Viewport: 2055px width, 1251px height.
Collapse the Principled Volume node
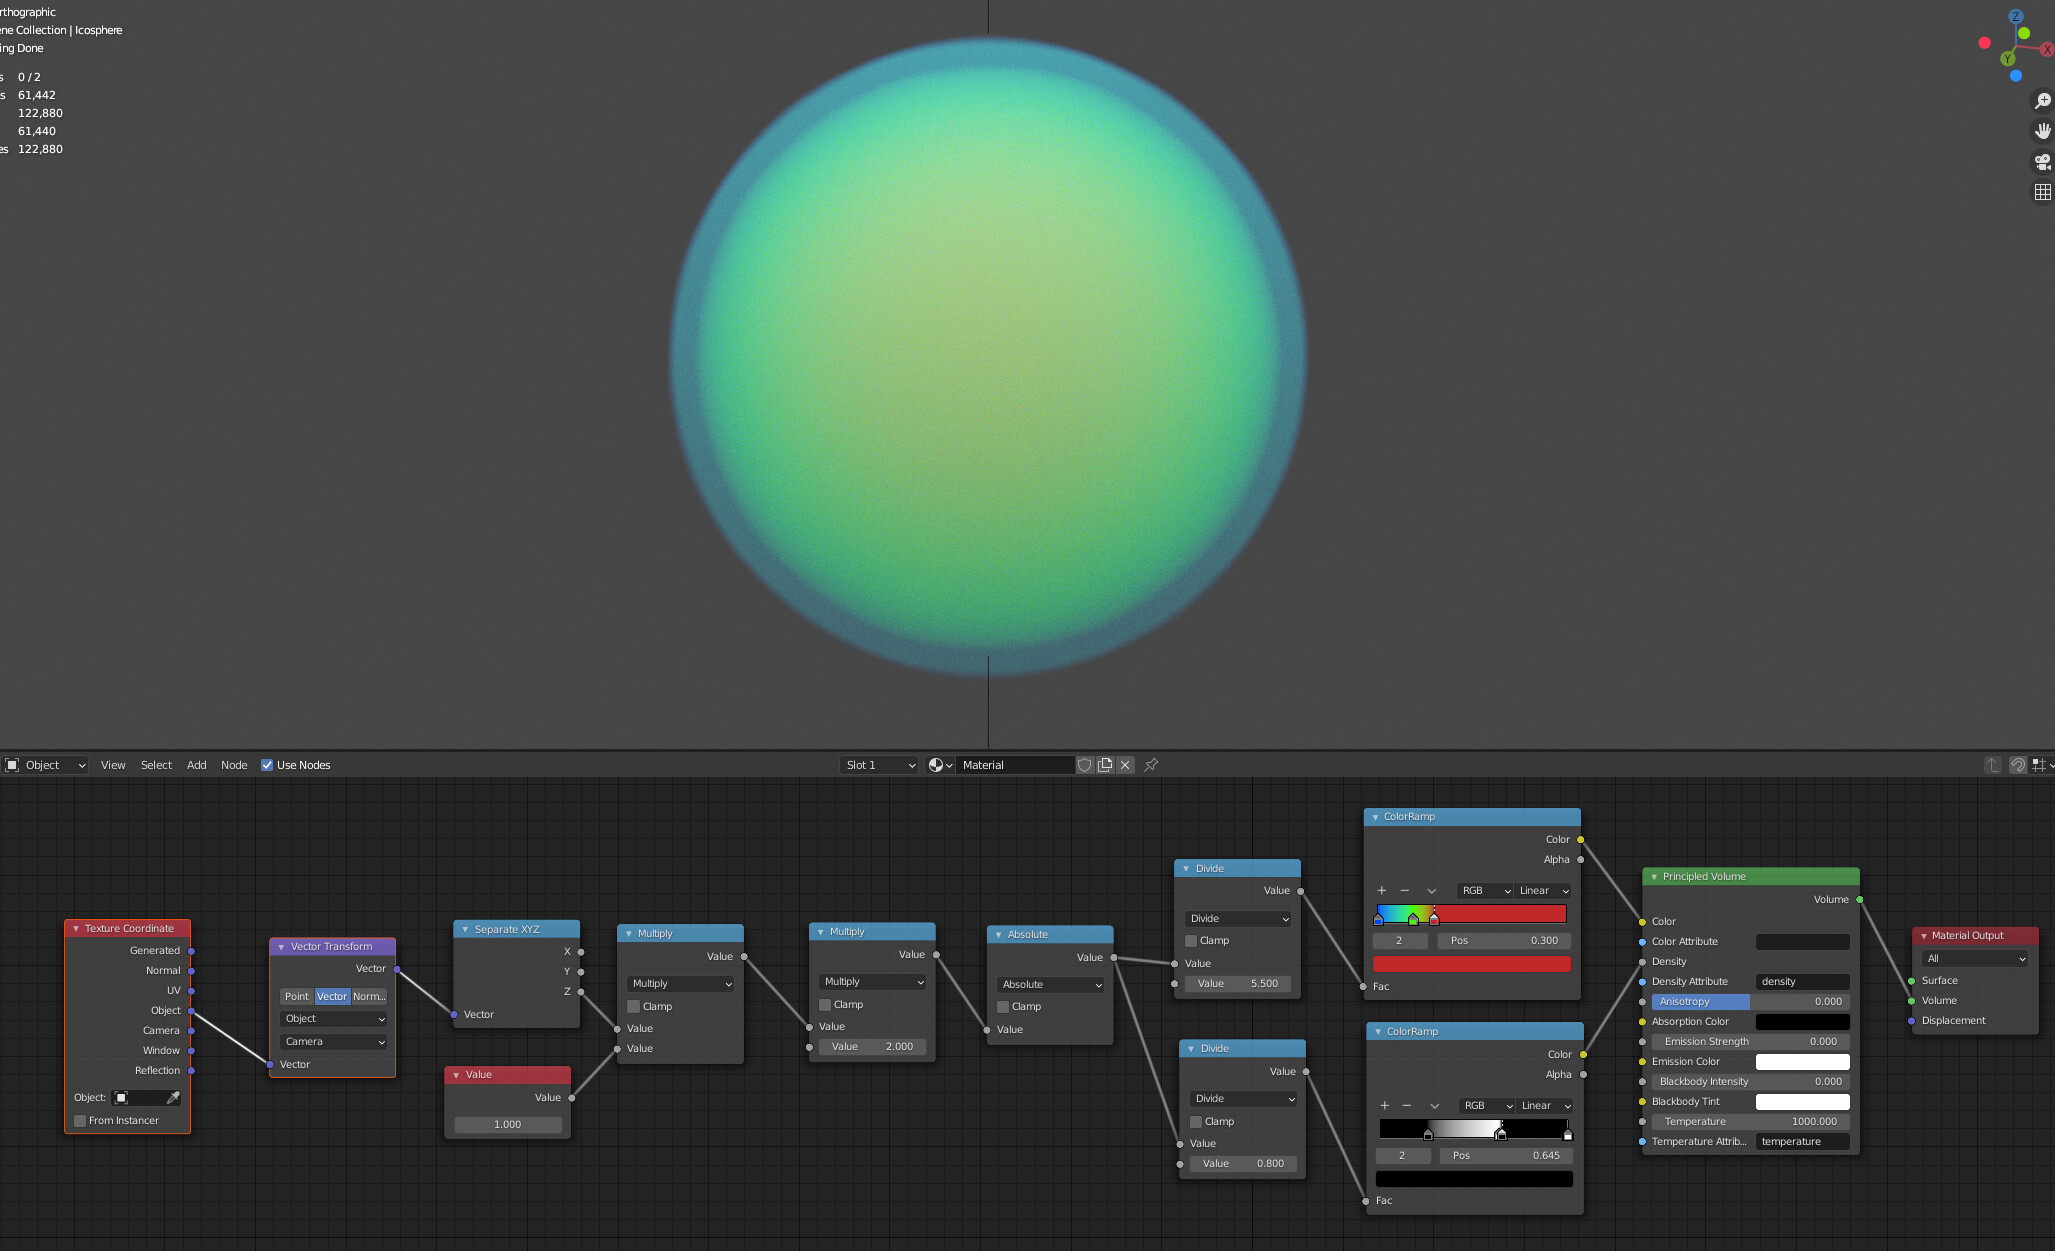pos(1654,877)
